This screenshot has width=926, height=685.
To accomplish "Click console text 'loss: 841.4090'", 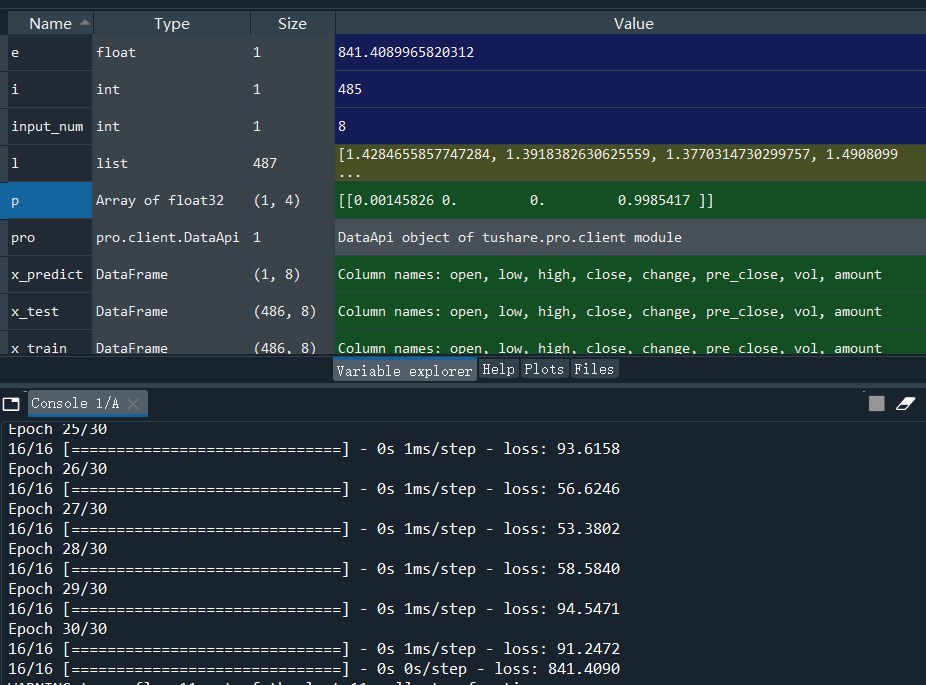I will point(557,669).
